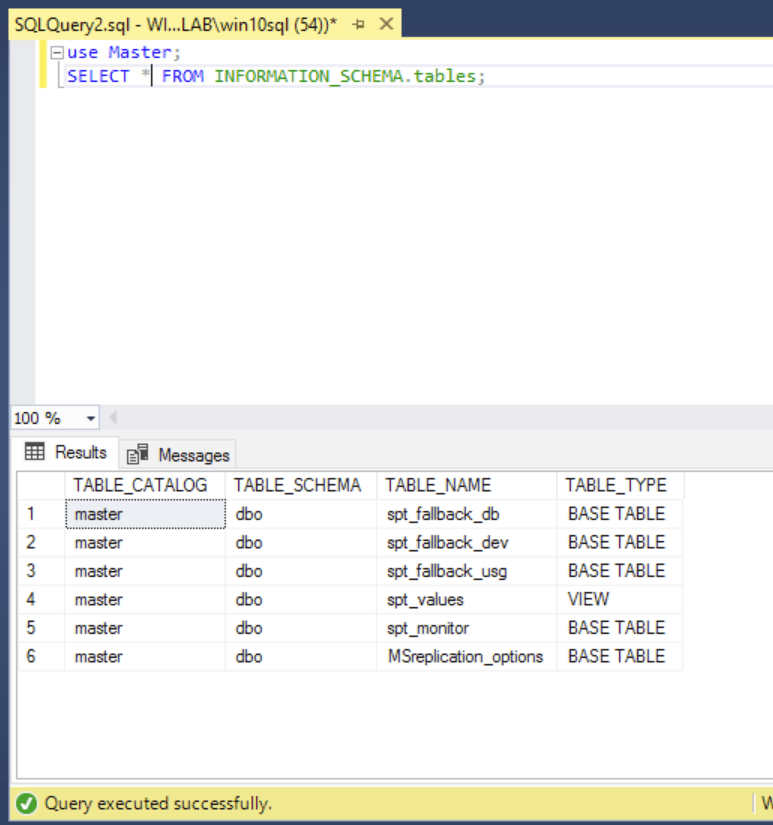Click the Results grid icon
The image size is (773, 825).
[x=35, y=452]
